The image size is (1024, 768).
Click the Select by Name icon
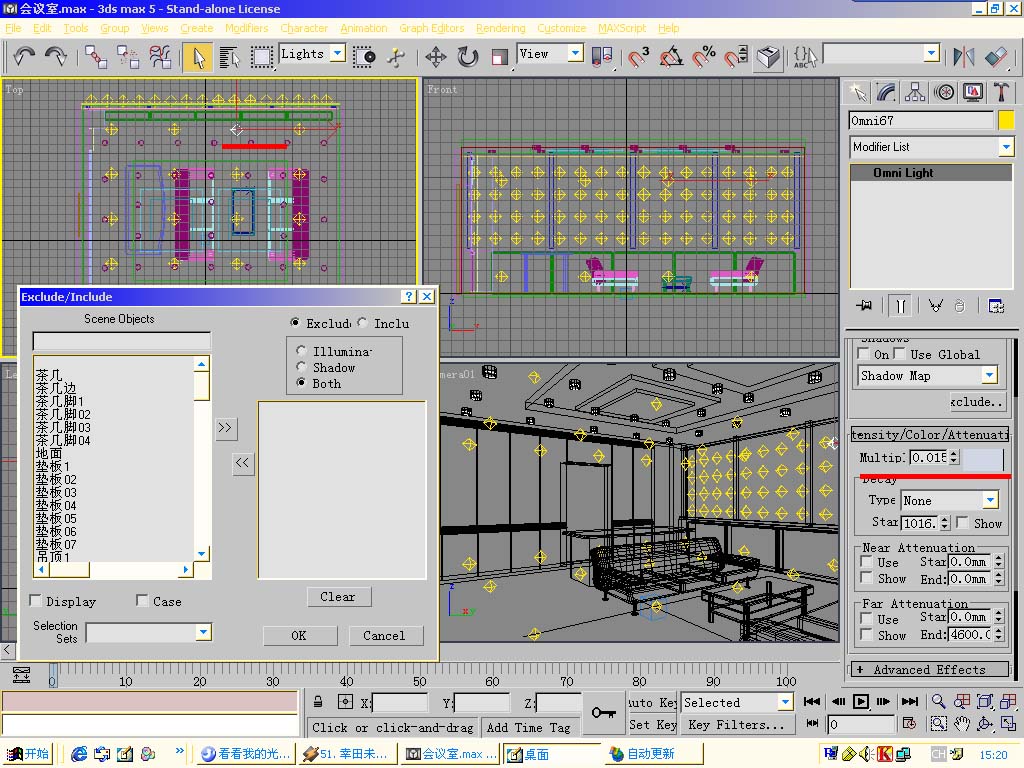click(x=229, y=56)
